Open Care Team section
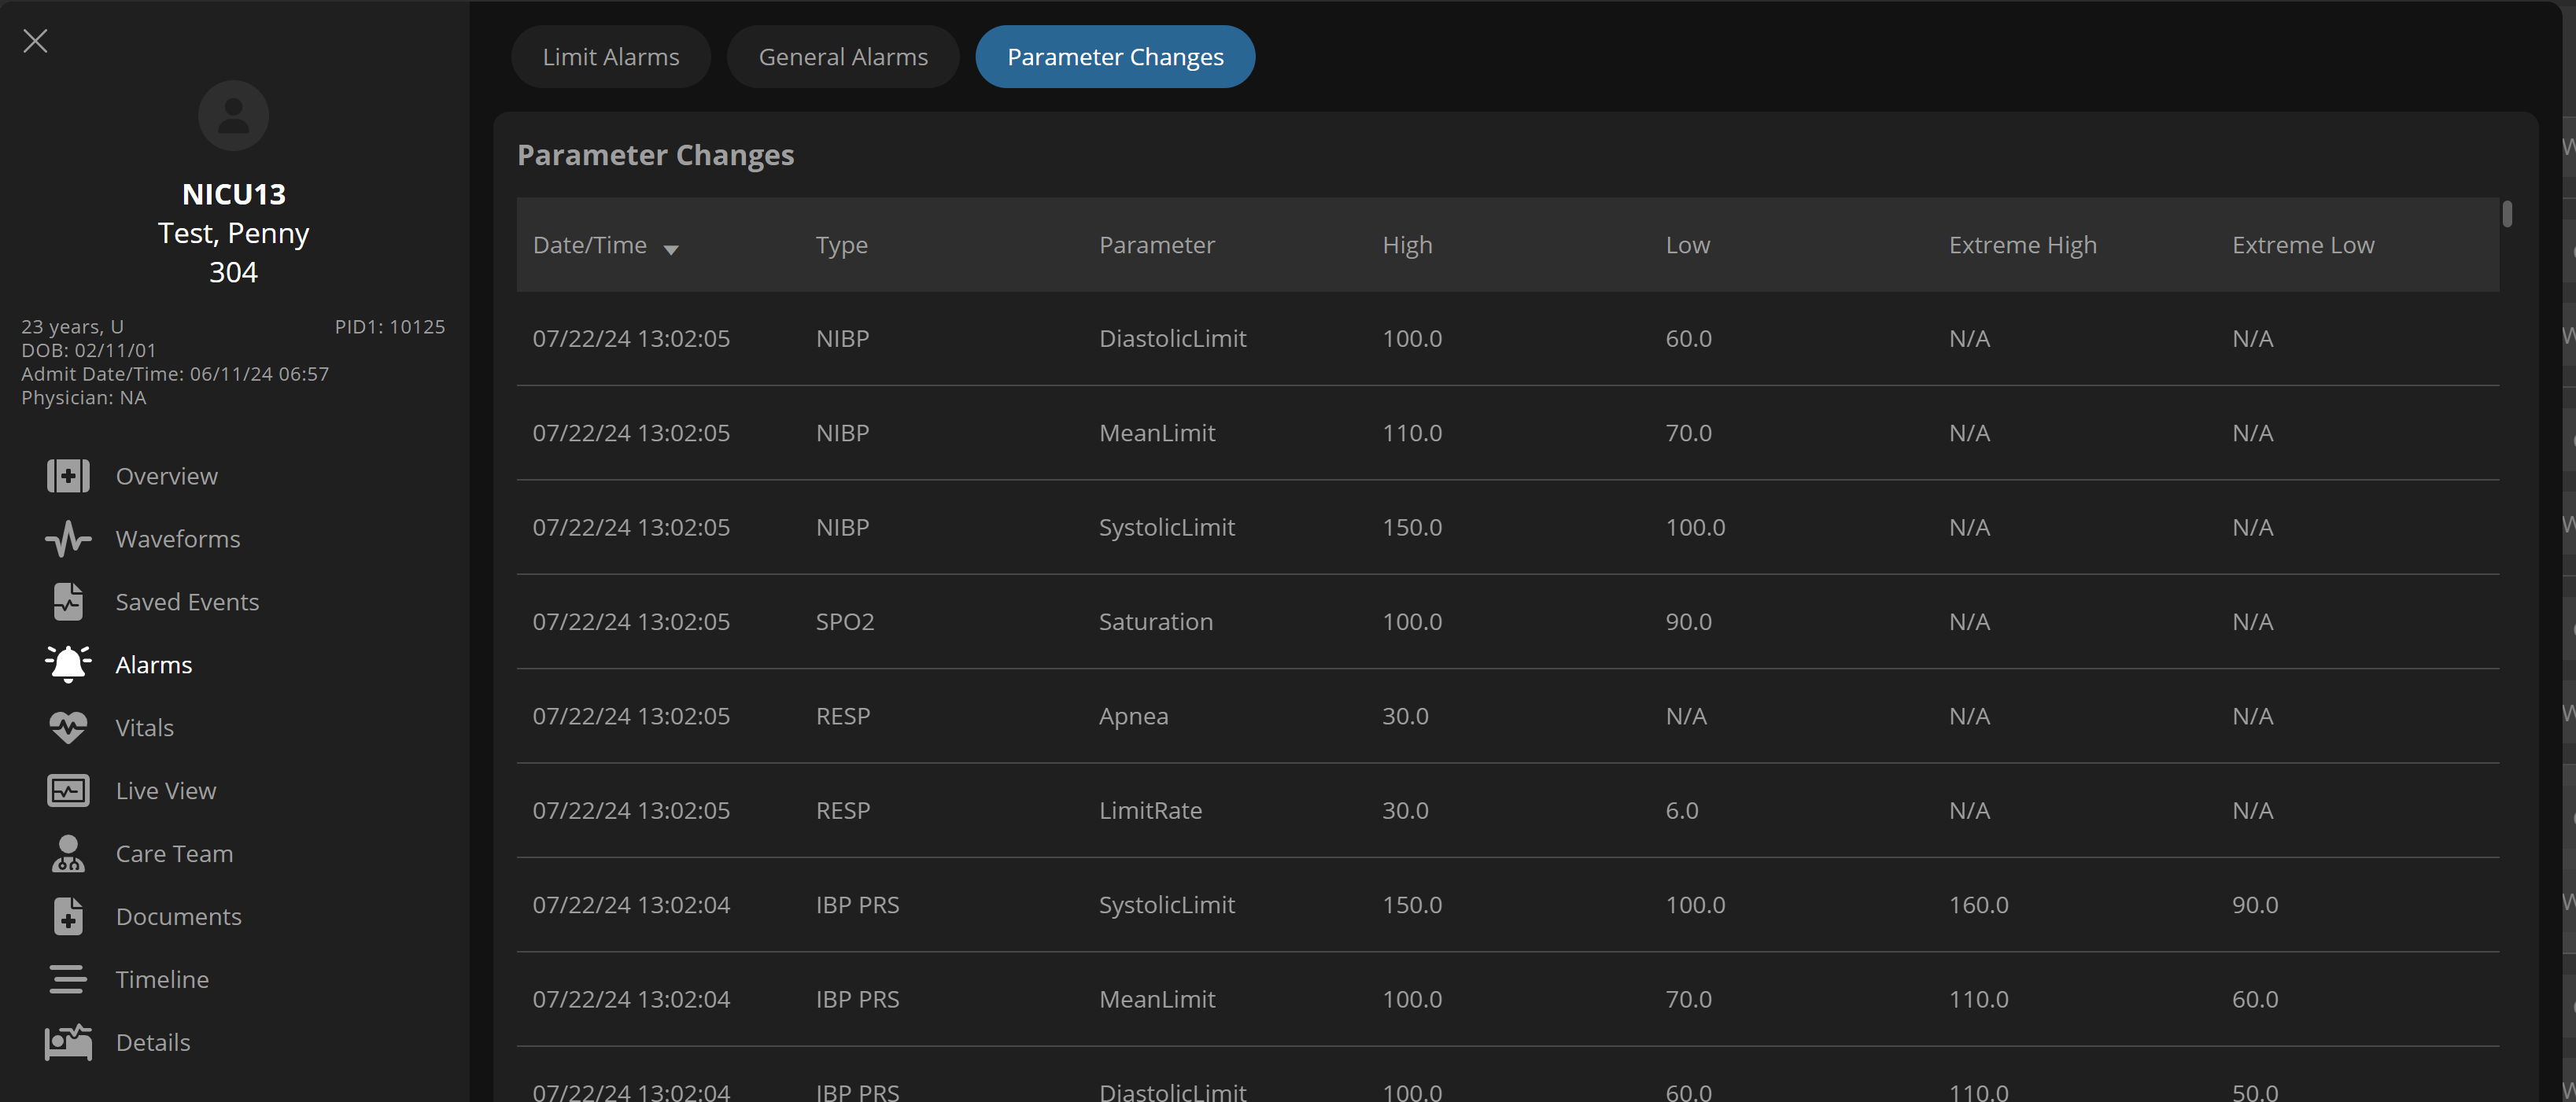Viewport: 2576px width, 1102px height. 175,854
